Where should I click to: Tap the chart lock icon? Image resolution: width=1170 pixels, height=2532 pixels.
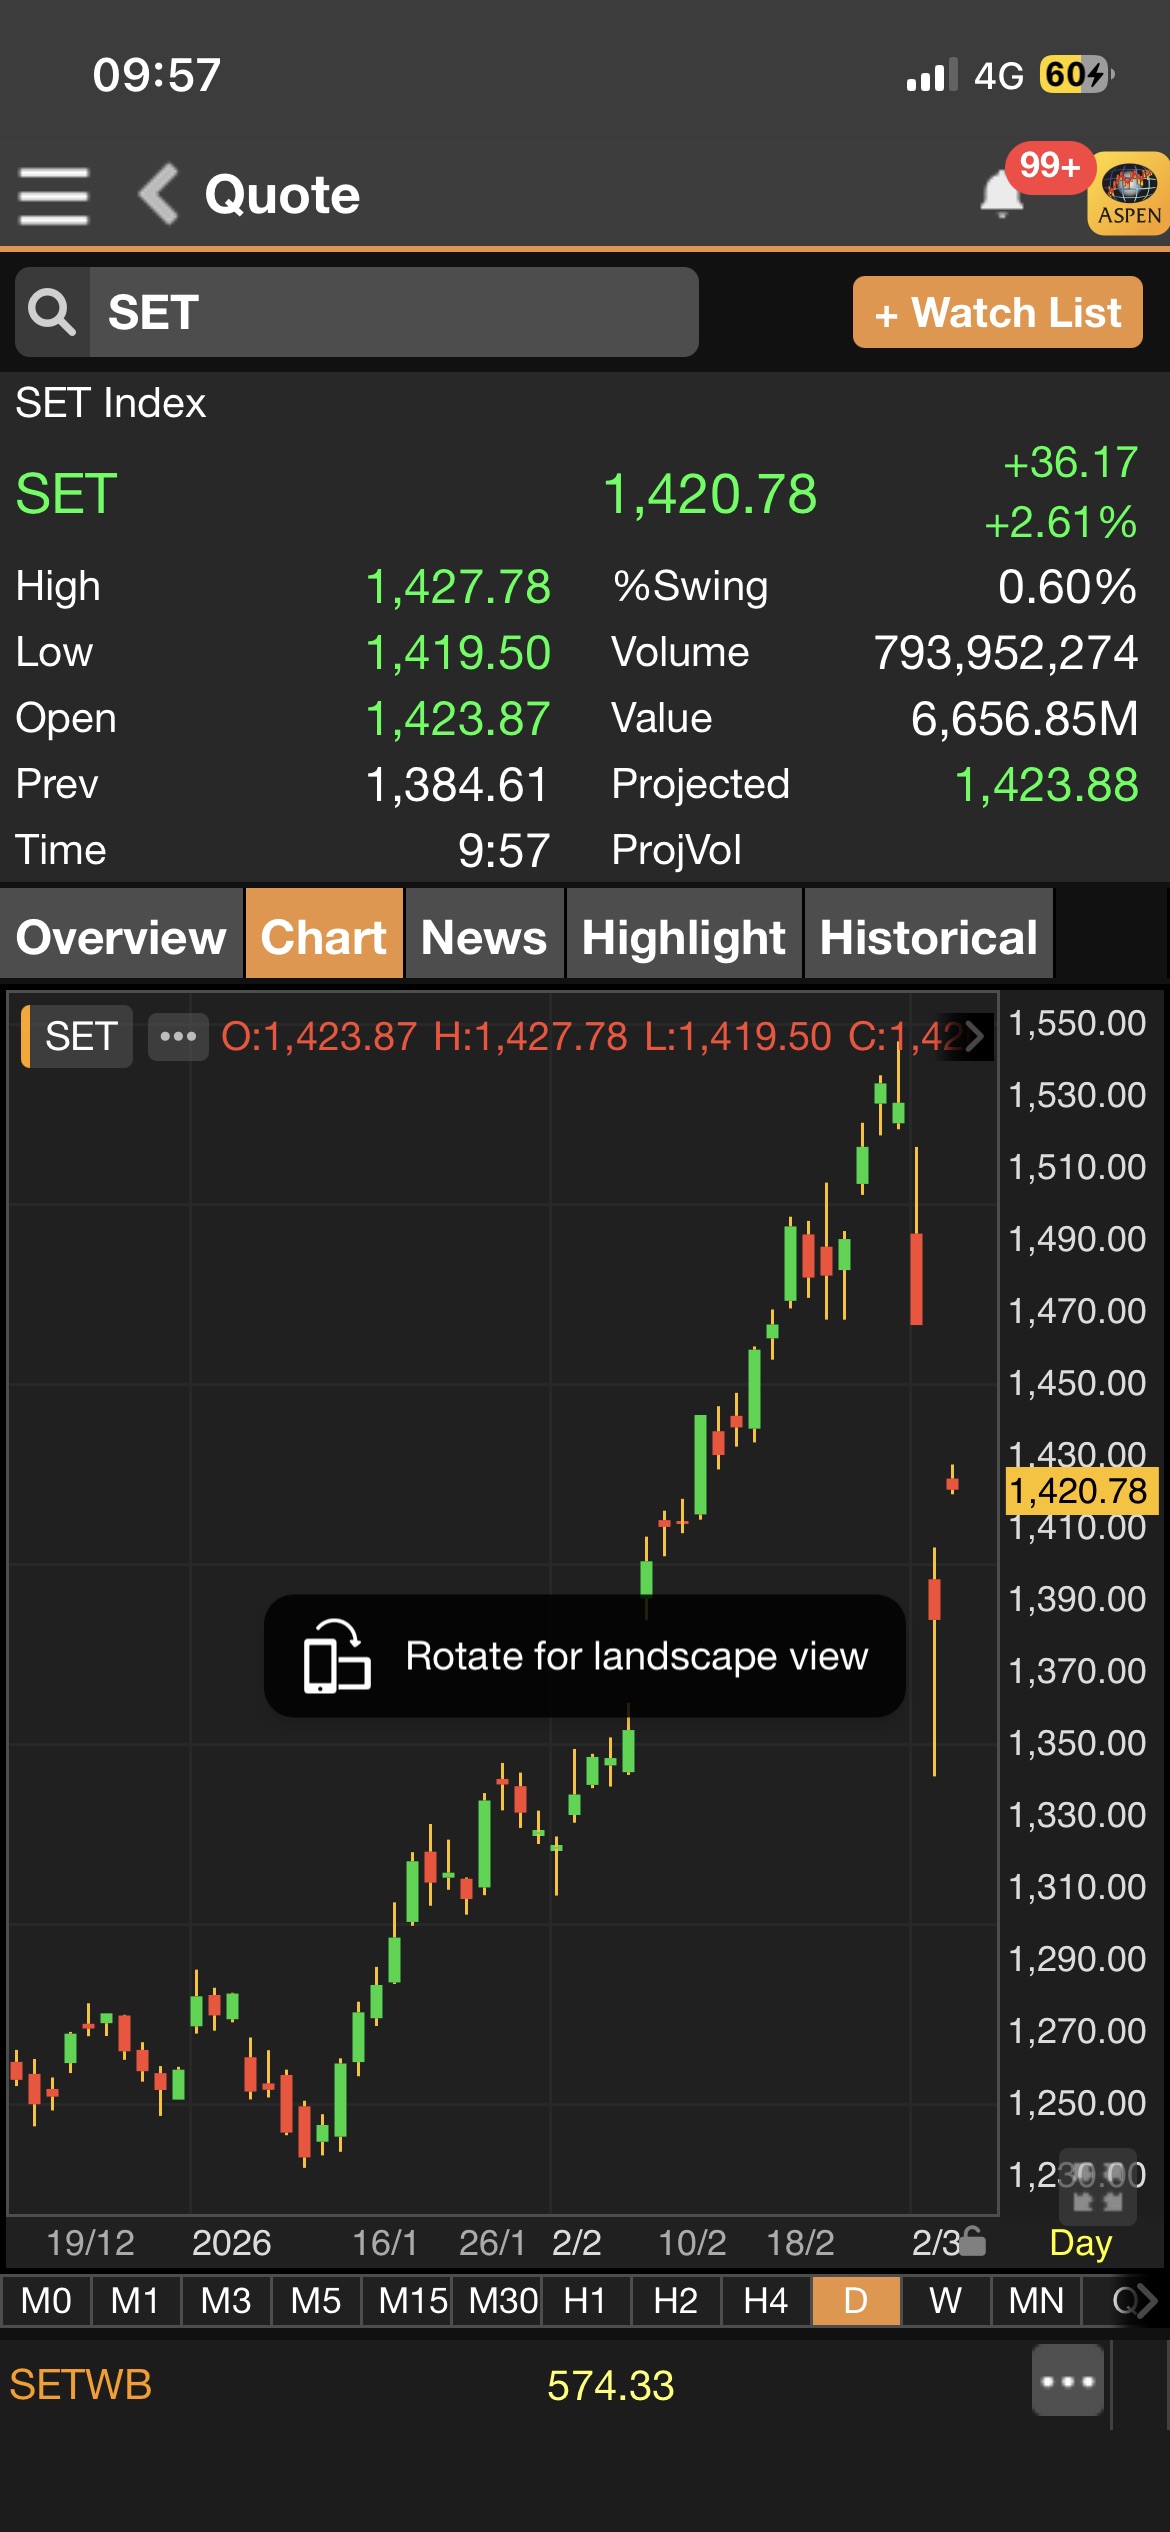pyautogui.click(x=972, y=2243)
